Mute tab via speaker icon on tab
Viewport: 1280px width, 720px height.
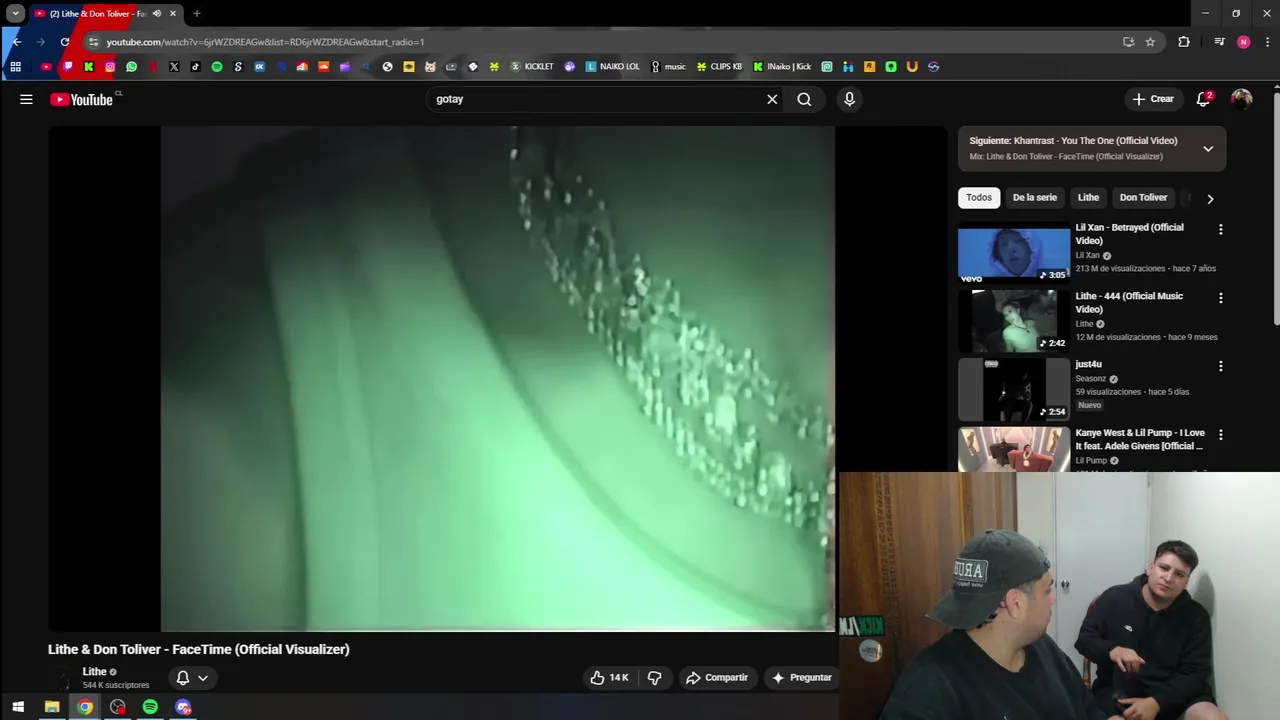(156, 14)
